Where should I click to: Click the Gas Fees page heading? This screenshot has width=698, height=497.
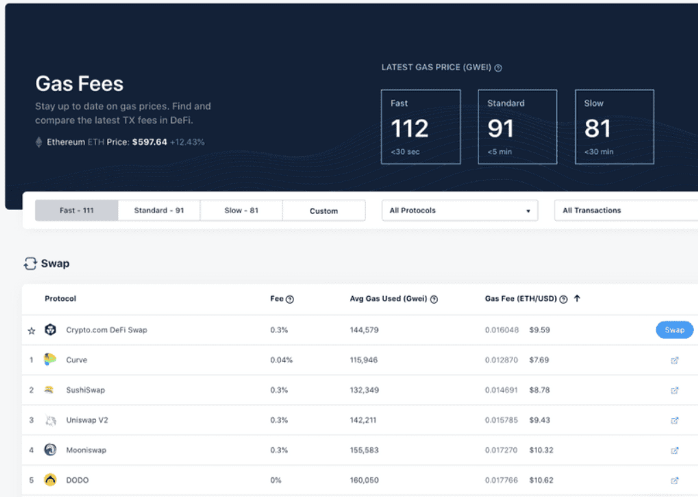point(79,84)
